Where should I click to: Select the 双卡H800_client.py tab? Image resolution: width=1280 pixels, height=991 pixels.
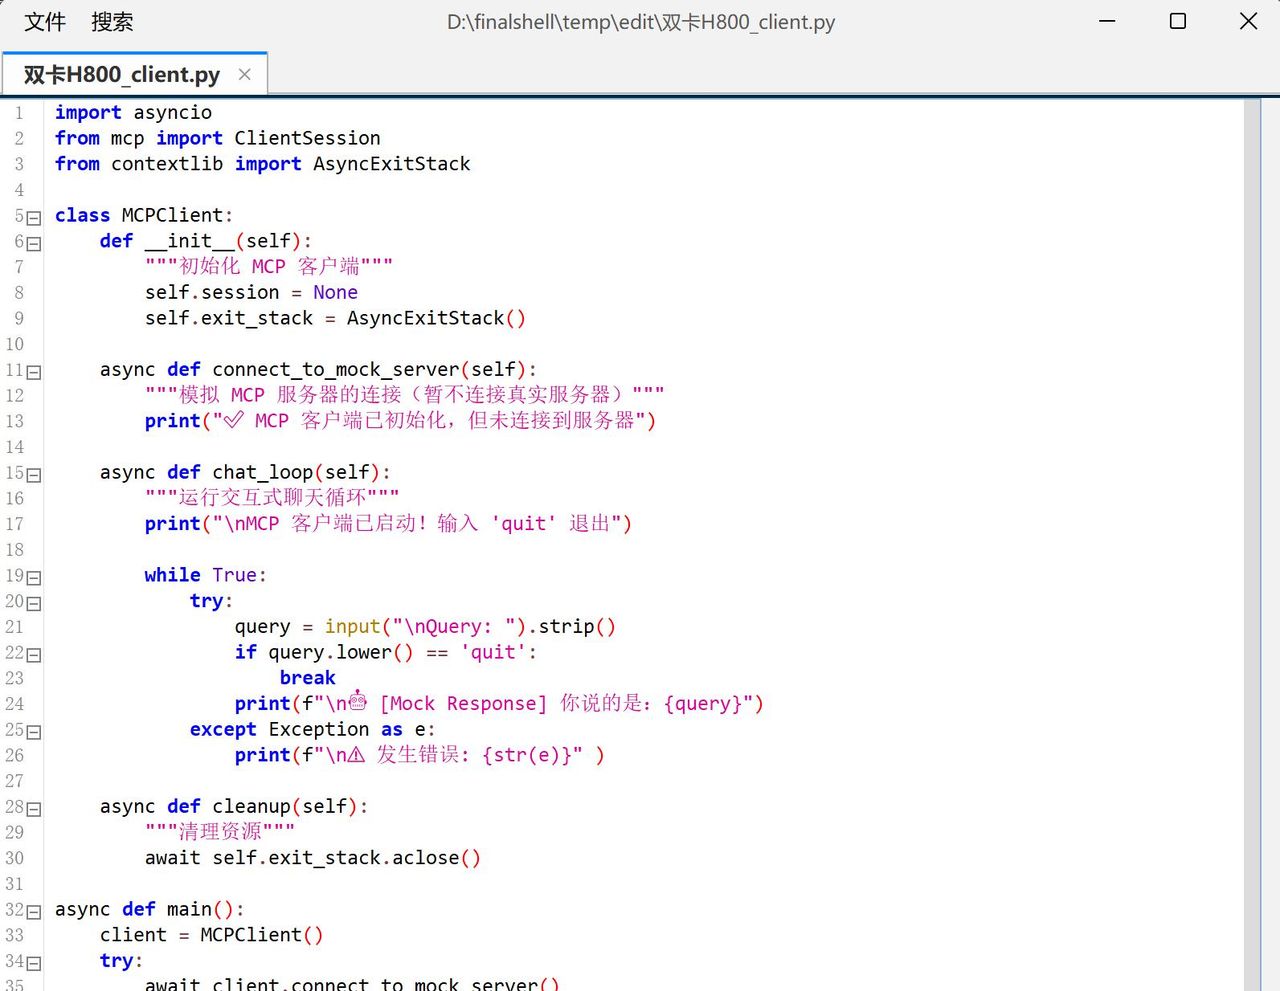coord(121,75)
